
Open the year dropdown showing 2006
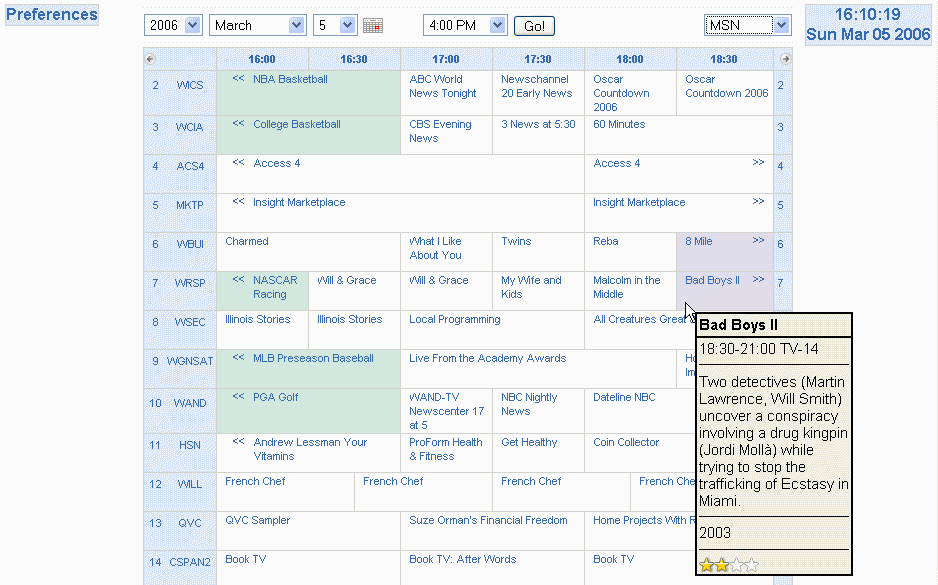(x=172, y=25)
